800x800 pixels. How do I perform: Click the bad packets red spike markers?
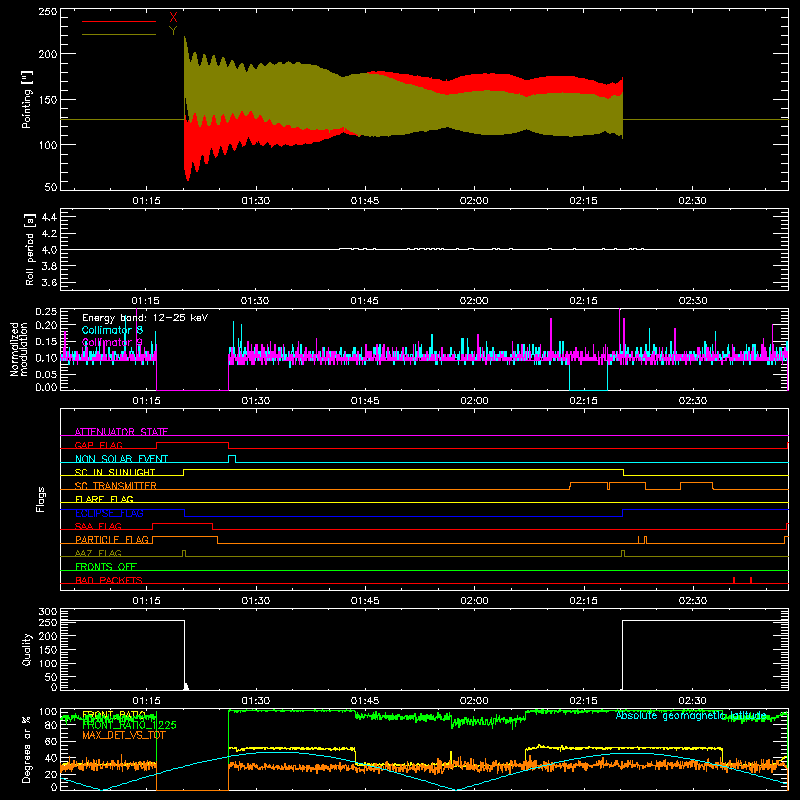pyautogui.click(x=742, y=580)
